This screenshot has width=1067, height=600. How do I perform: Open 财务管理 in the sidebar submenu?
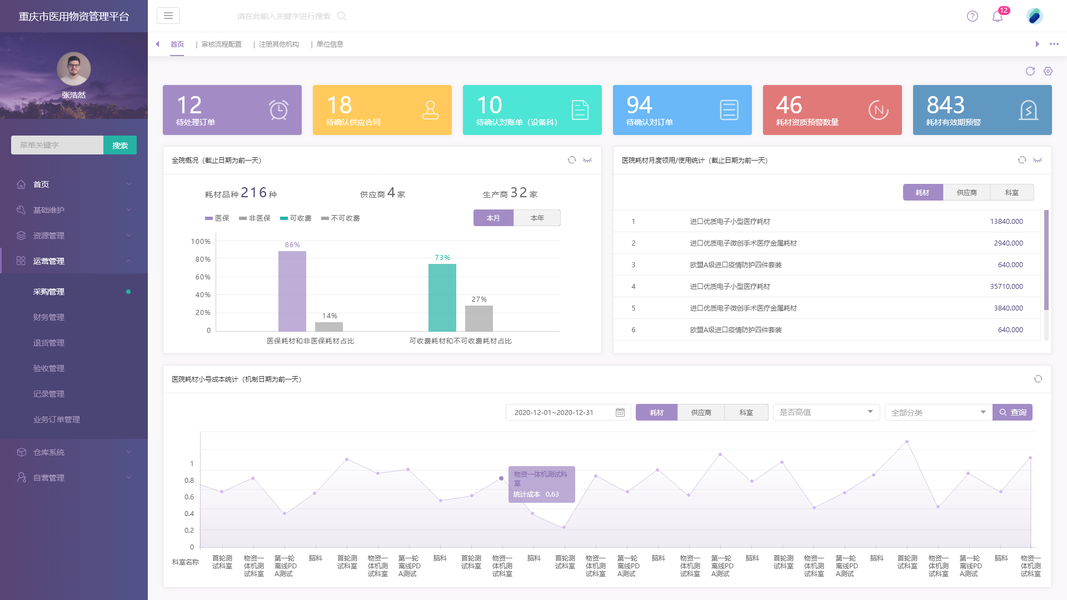coord(49,318)
